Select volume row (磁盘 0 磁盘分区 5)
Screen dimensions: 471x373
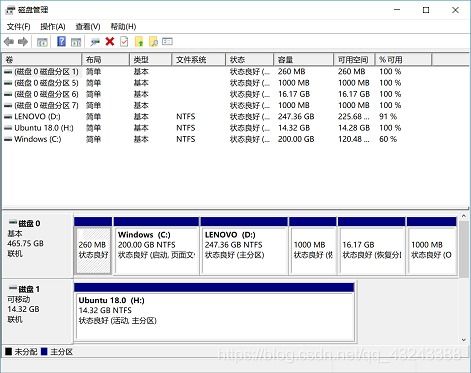click(x=217, y=83)
